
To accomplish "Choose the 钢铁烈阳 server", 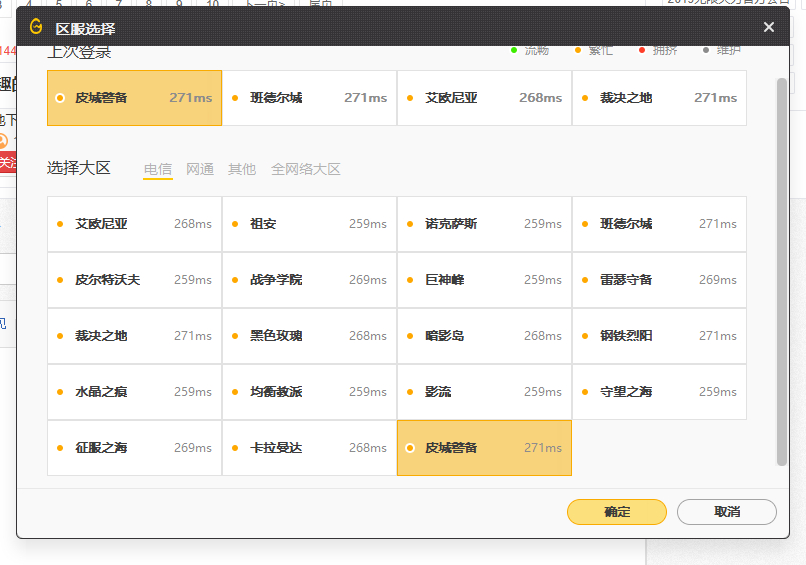I will click(660, 336).
